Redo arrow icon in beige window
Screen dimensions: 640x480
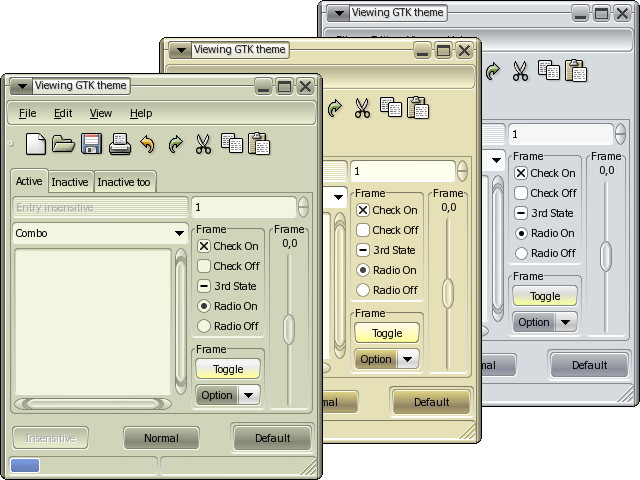[x=335, y=108]
